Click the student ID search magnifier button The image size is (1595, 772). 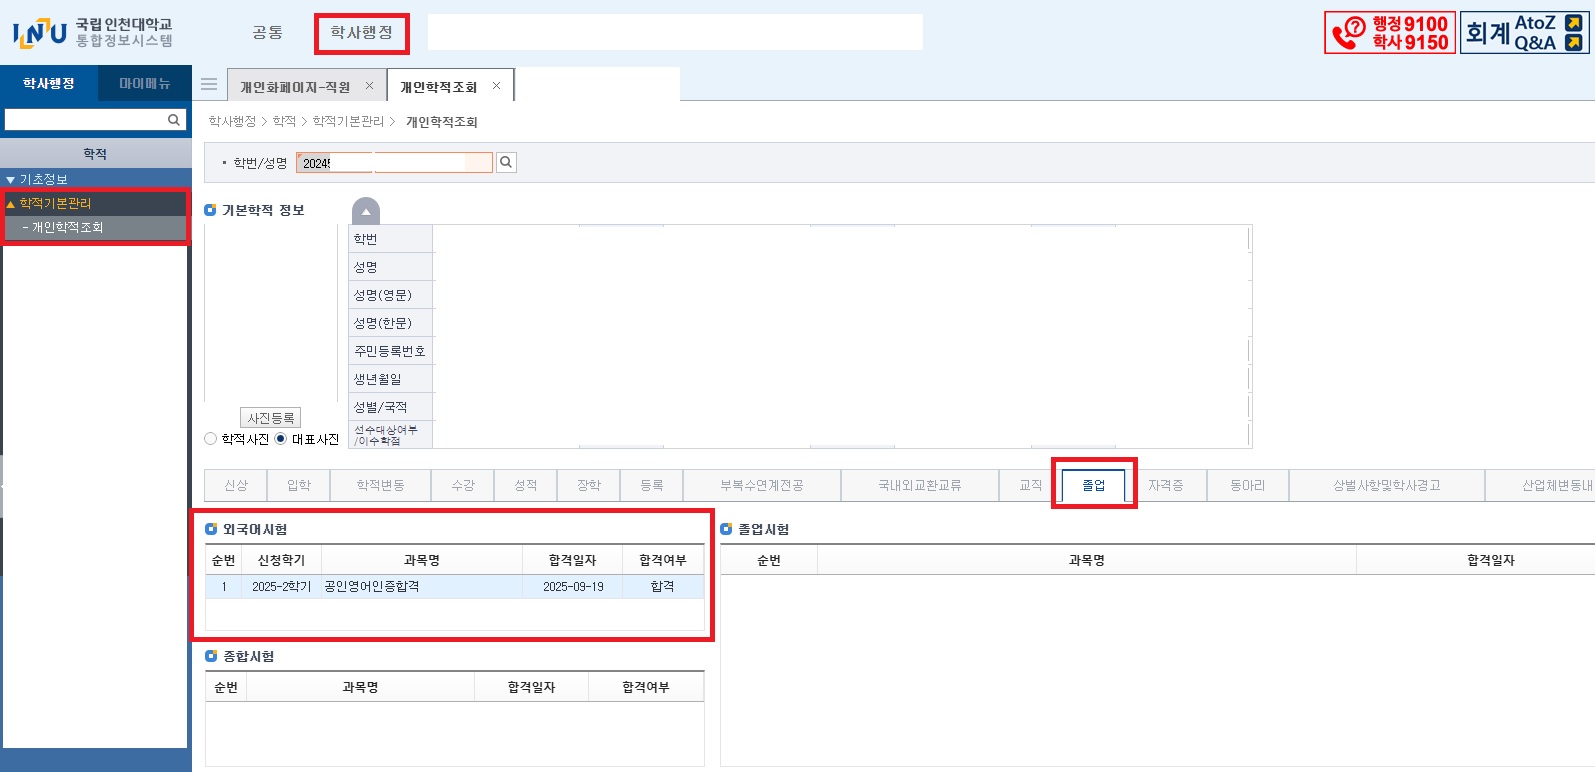coord(507,163)
